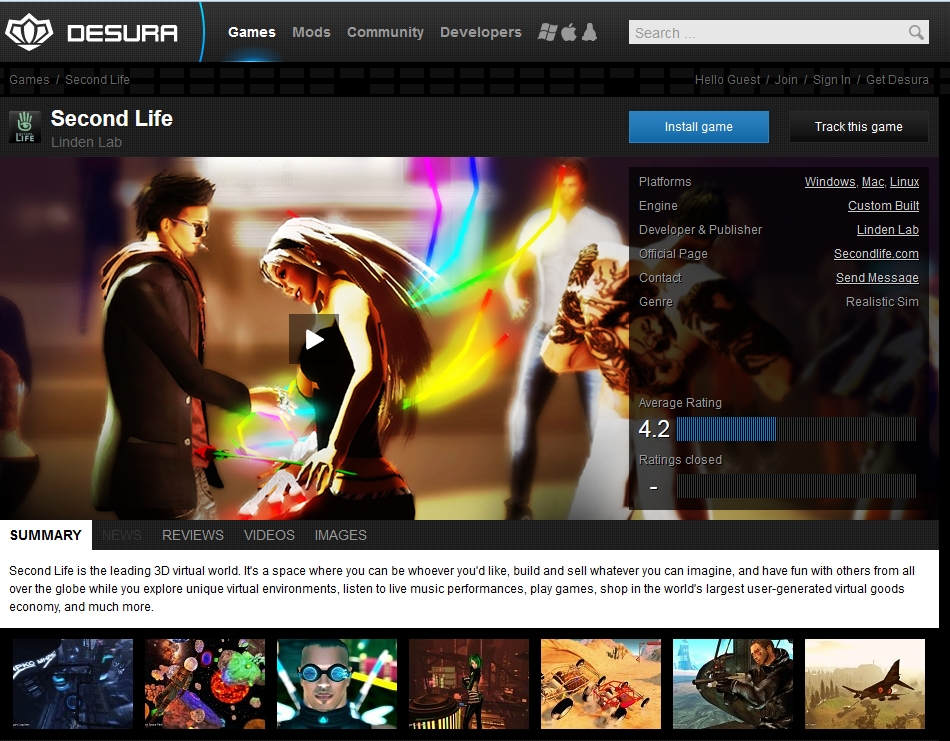Open the Games menu
This screenshot has height=741, width=950.
click(251, 32)
